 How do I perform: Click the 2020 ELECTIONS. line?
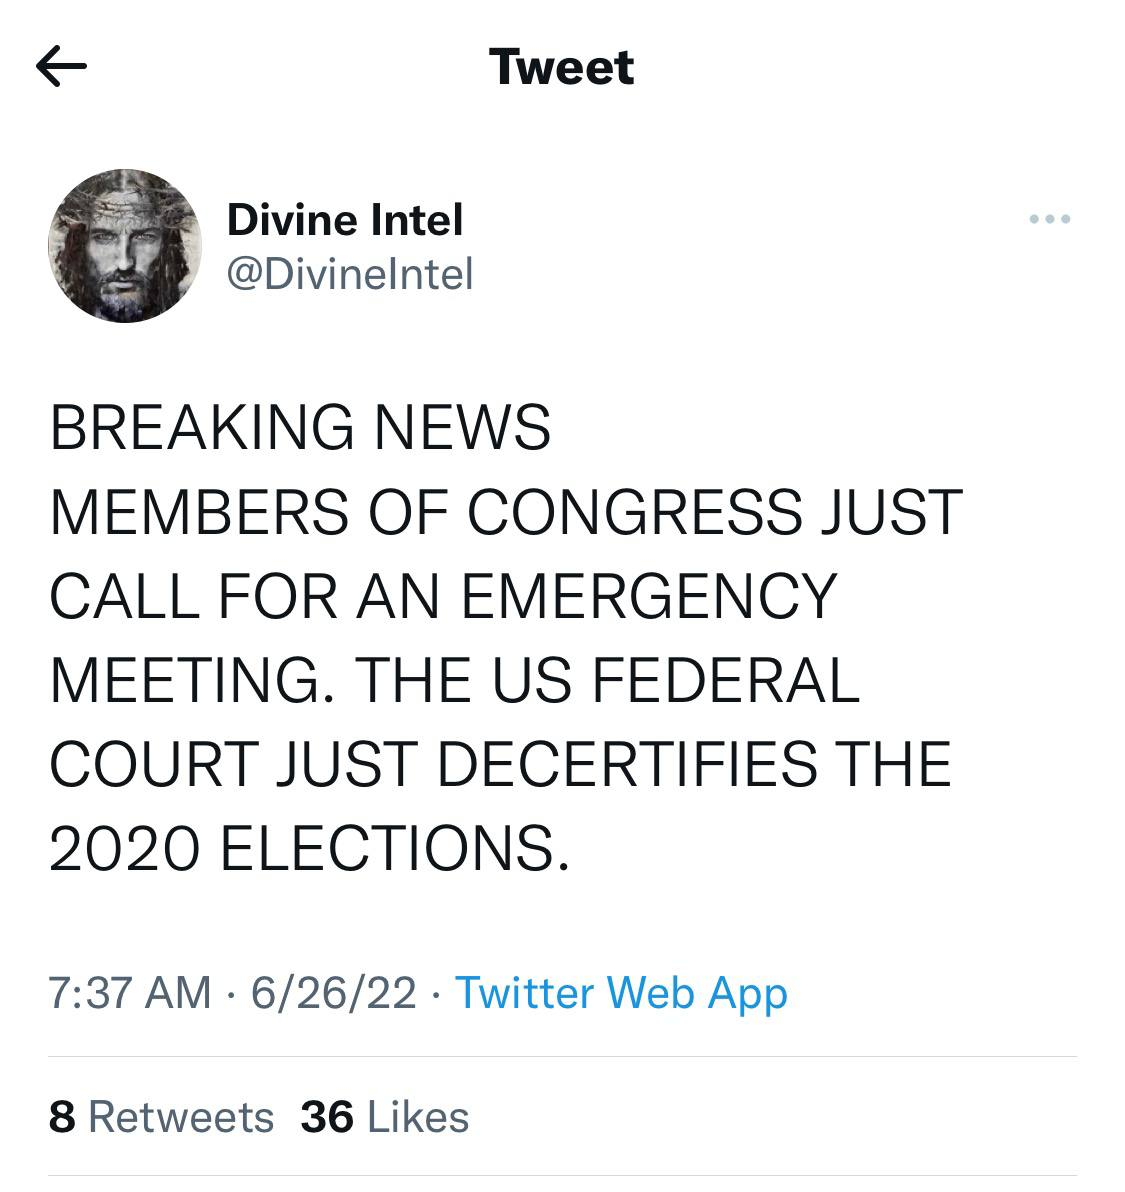[309, 849]
